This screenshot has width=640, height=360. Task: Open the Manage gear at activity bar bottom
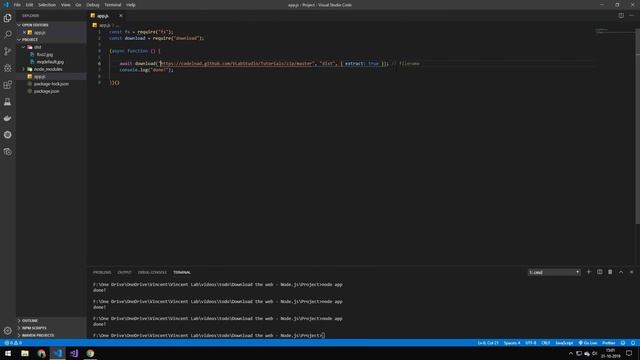click(x=8, y=331)
